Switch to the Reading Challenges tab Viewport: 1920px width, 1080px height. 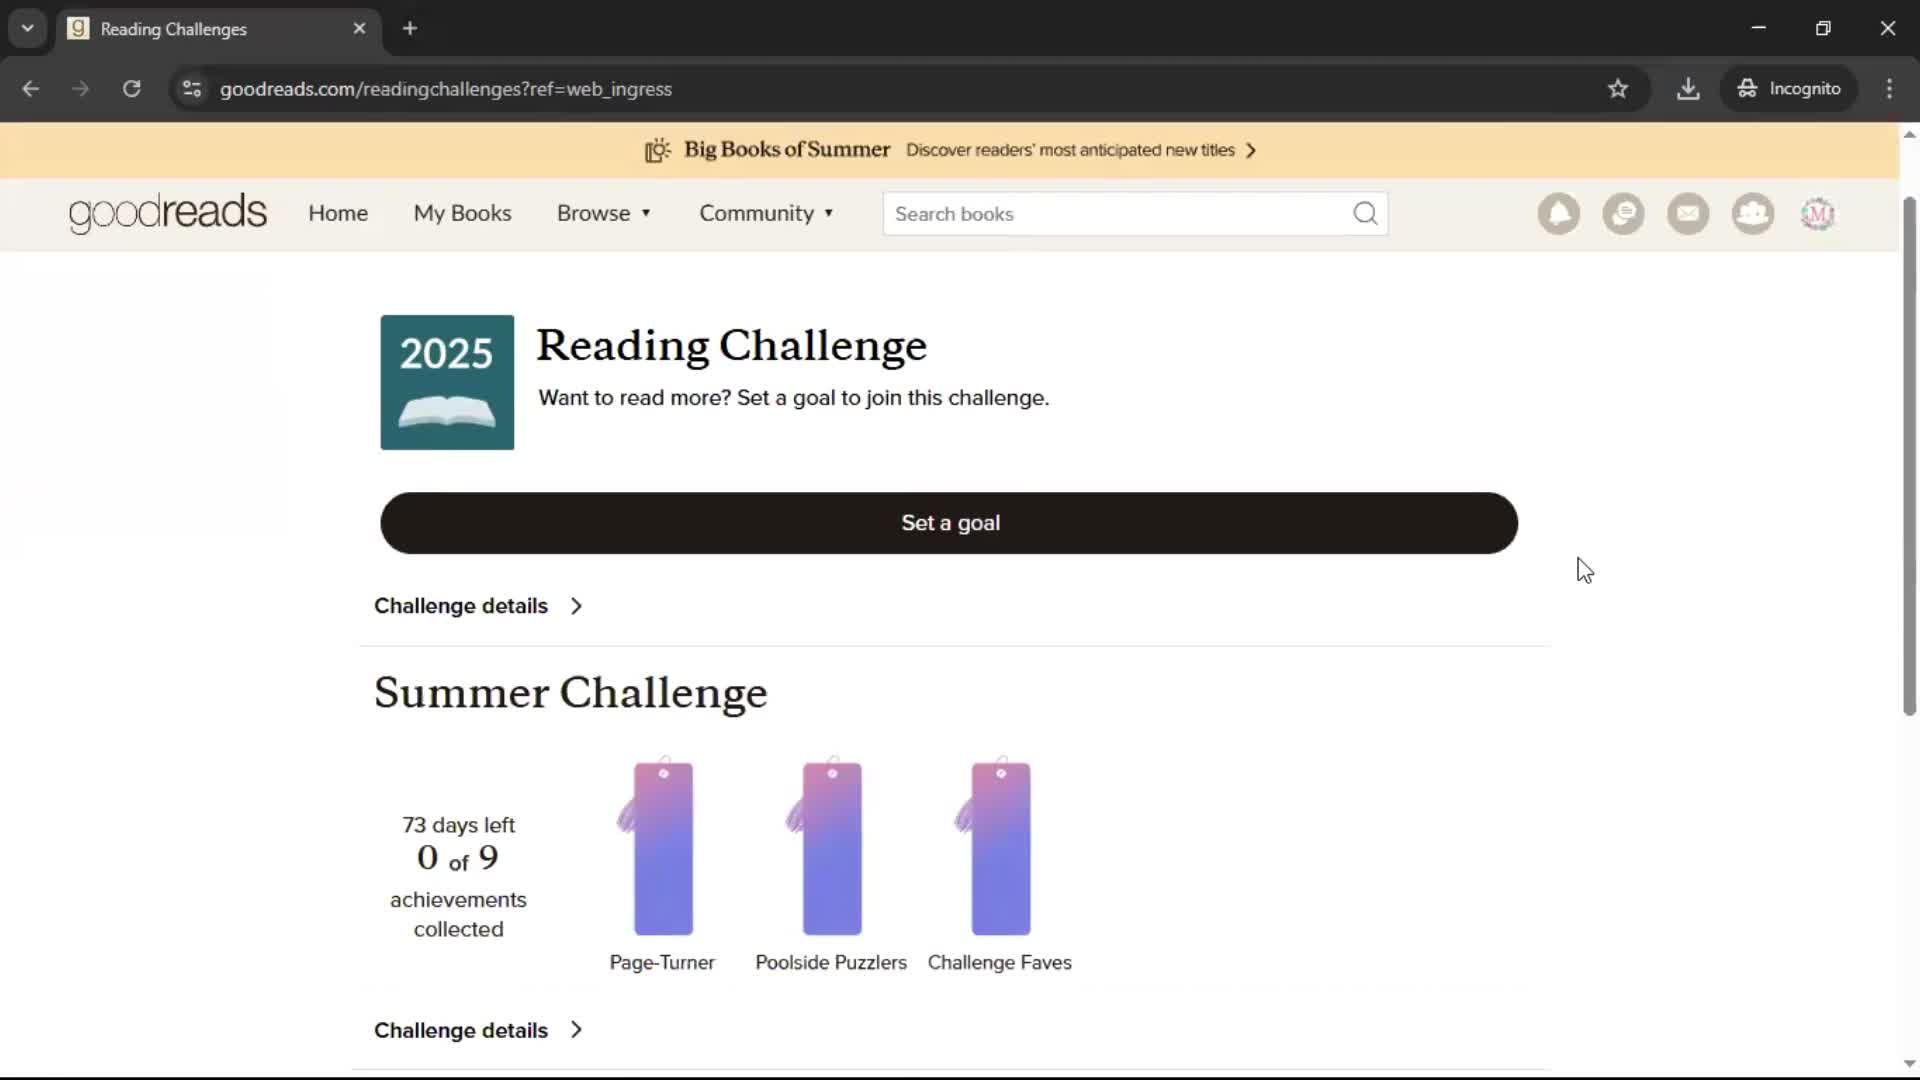[218, 29]
